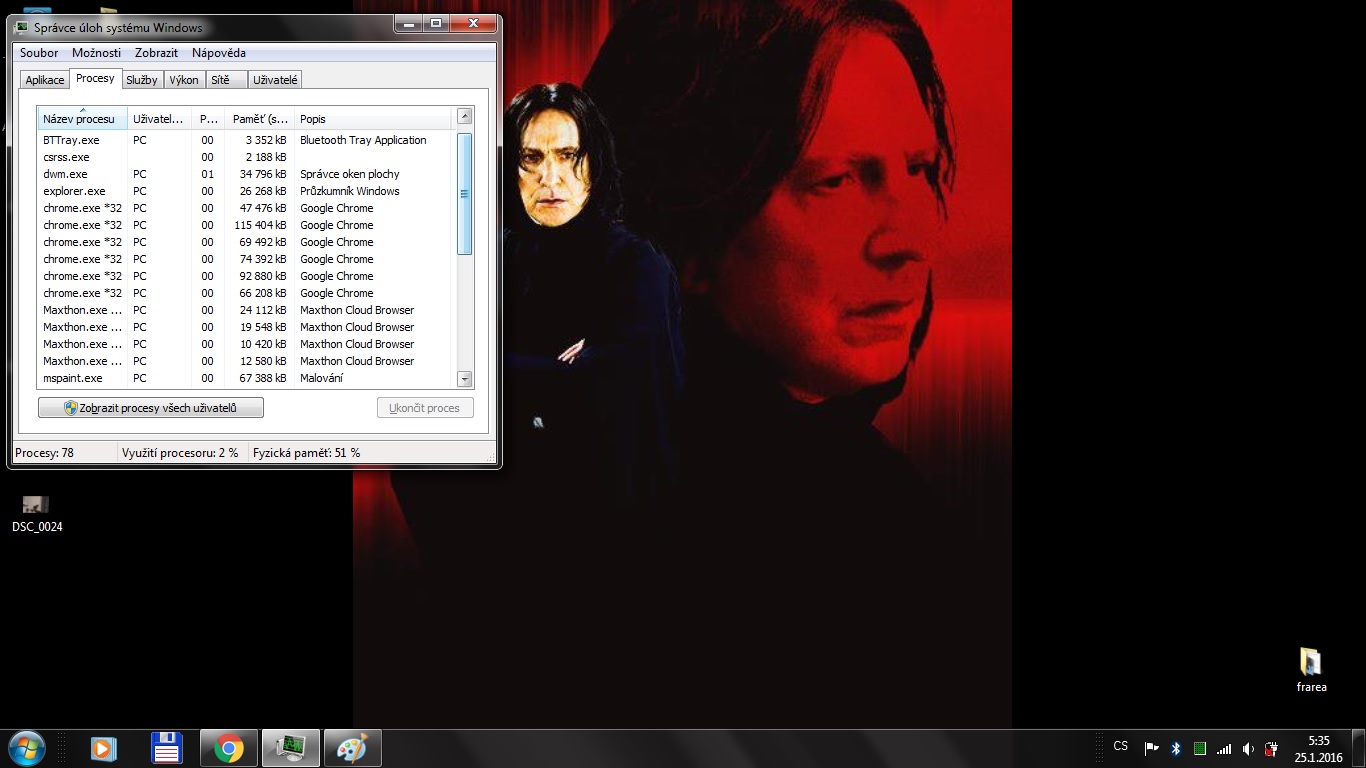The width and height of the screenshot is (1366, 768).
Task: Click the Paint taskbar icon
Action: tap(352, 748)
